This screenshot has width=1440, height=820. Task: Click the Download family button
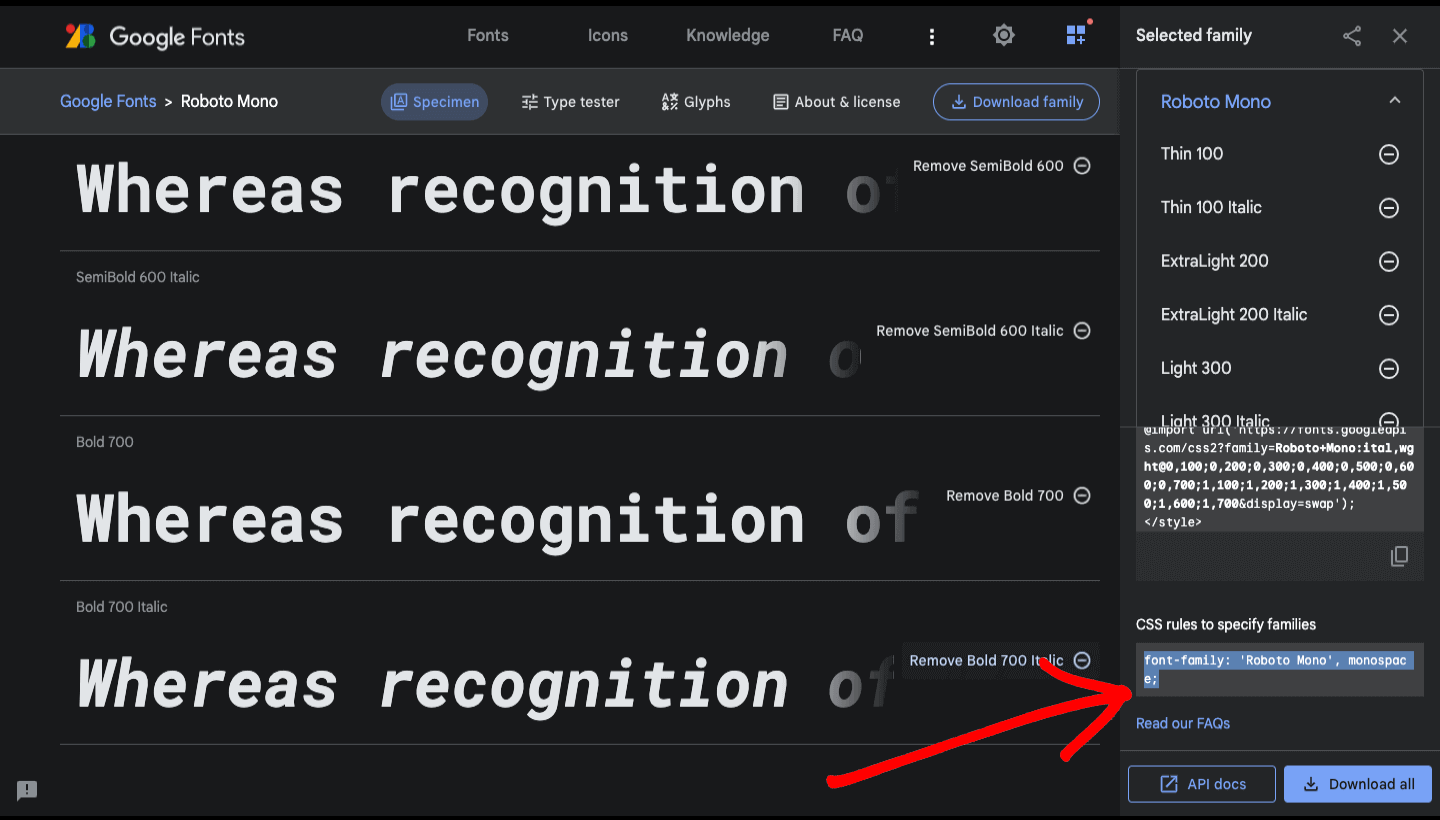(x=1016, y=102)
